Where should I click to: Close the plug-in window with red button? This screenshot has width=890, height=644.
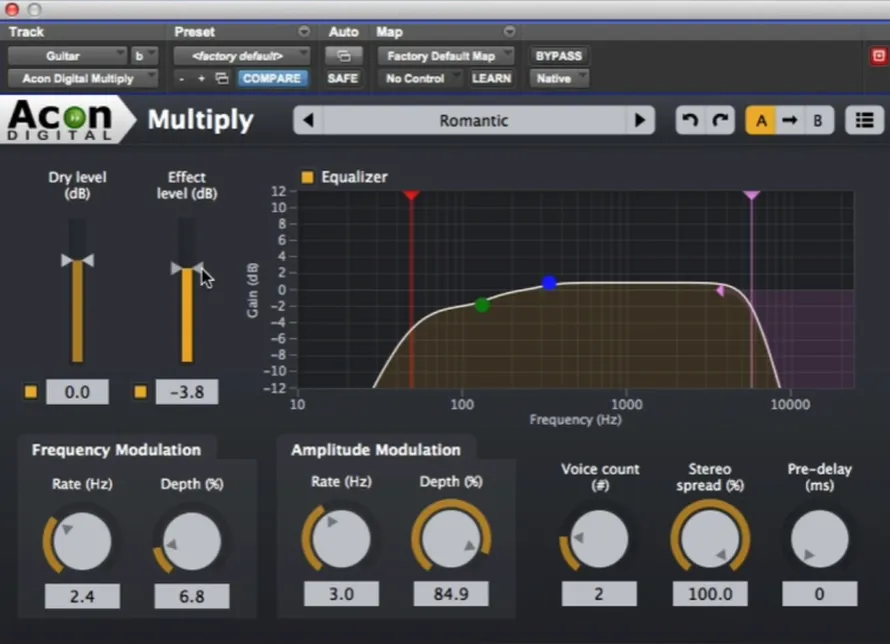point(12,9)
